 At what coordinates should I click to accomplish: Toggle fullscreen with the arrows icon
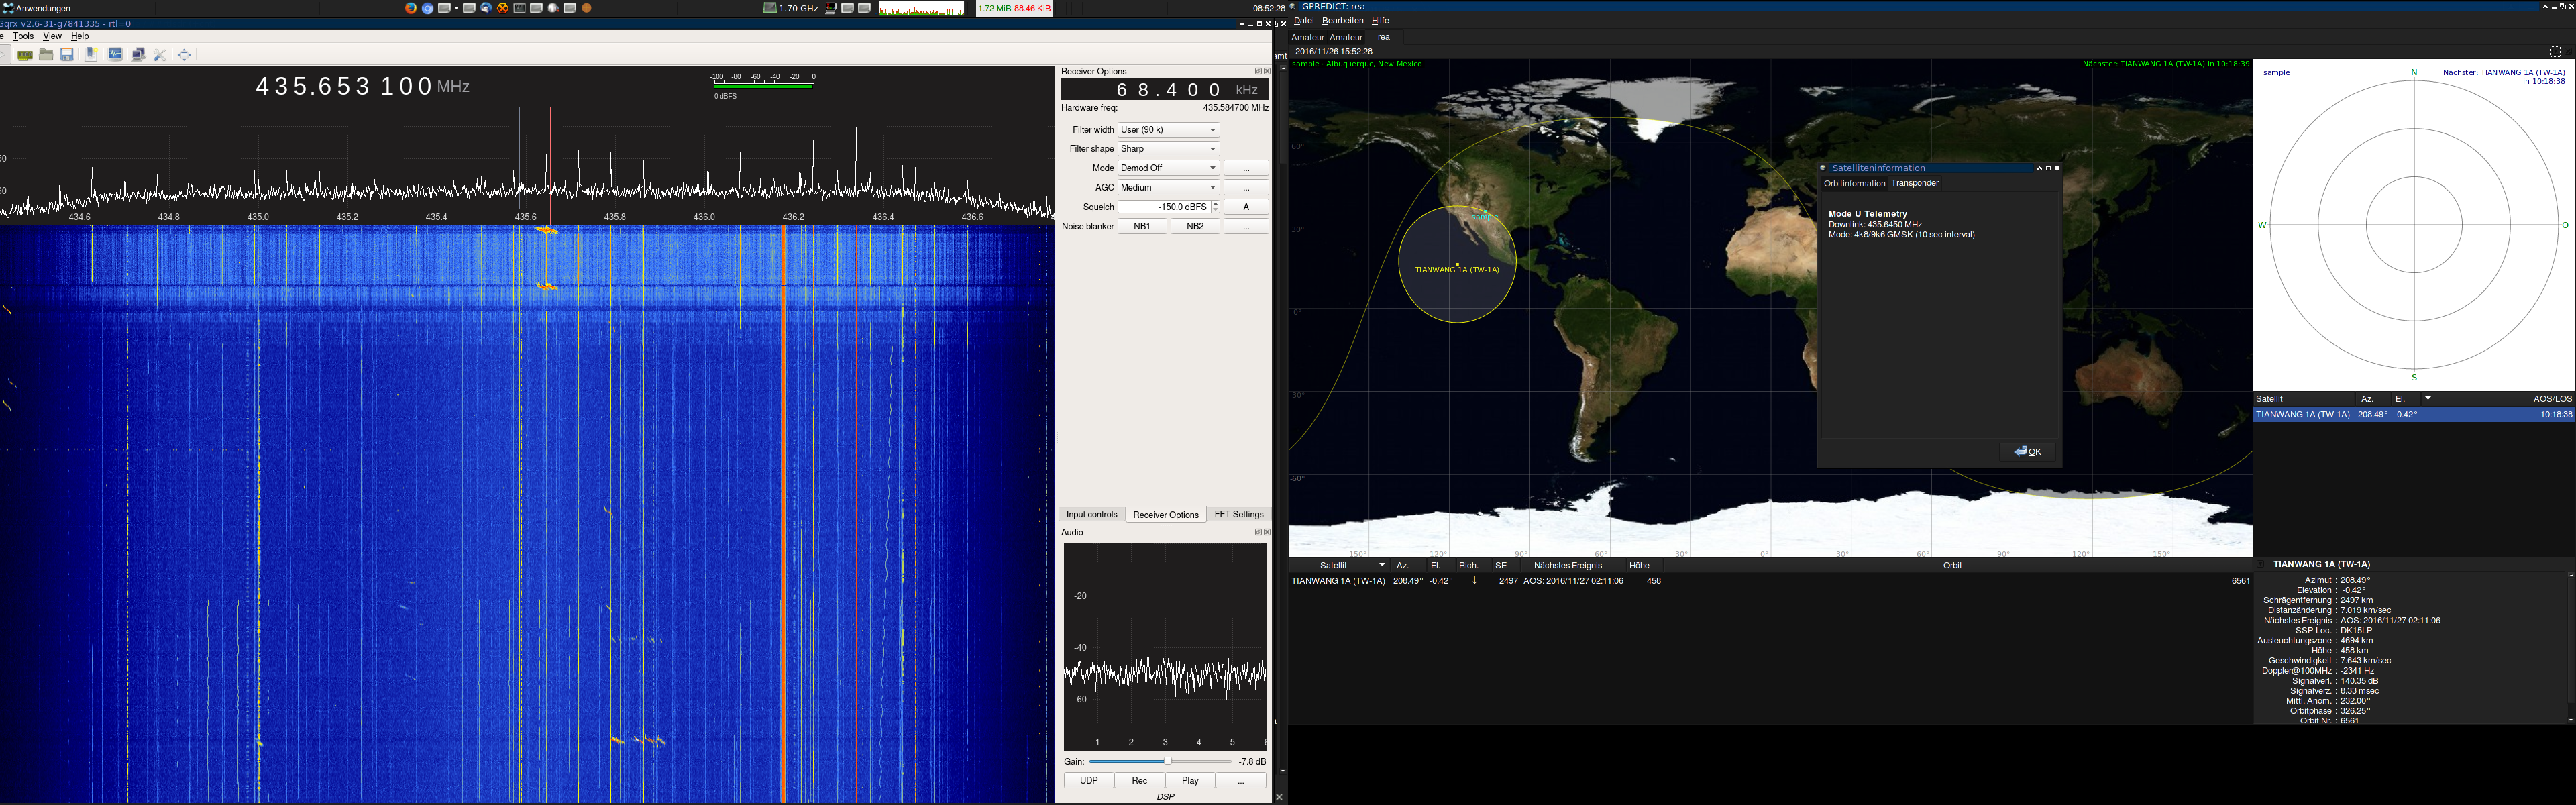pyautogui.click(x=184, y=55)
